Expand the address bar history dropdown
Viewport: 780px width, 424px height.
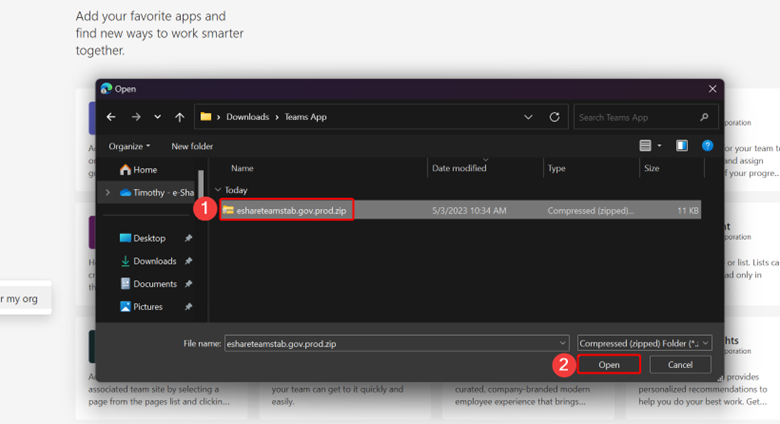tap(528, 117)
